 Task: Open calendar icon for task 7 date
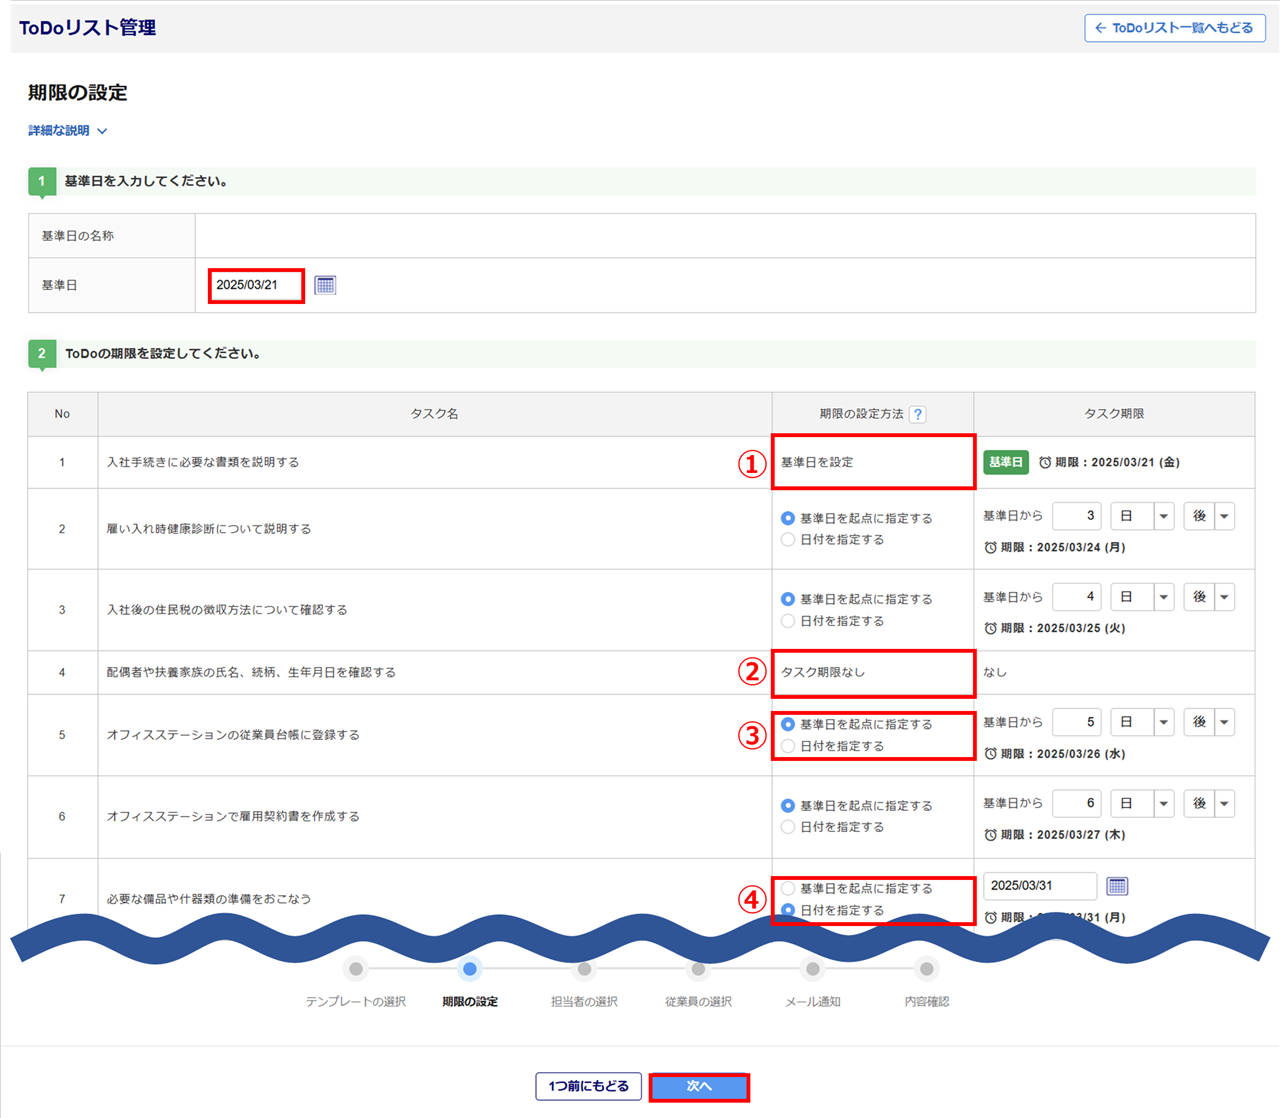pyautogui.click(x=1117, y=886)
